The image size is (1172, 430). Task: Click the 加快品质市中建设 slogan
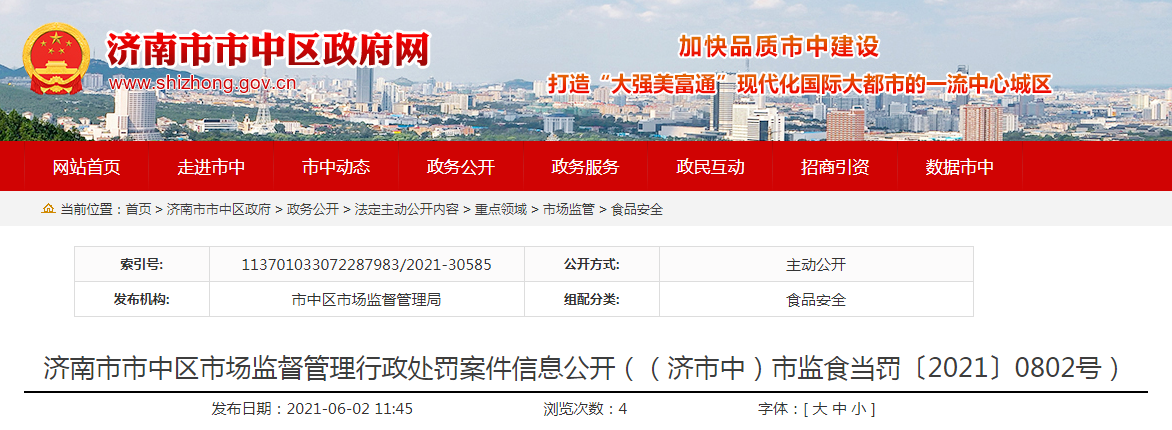pos(778,47)
